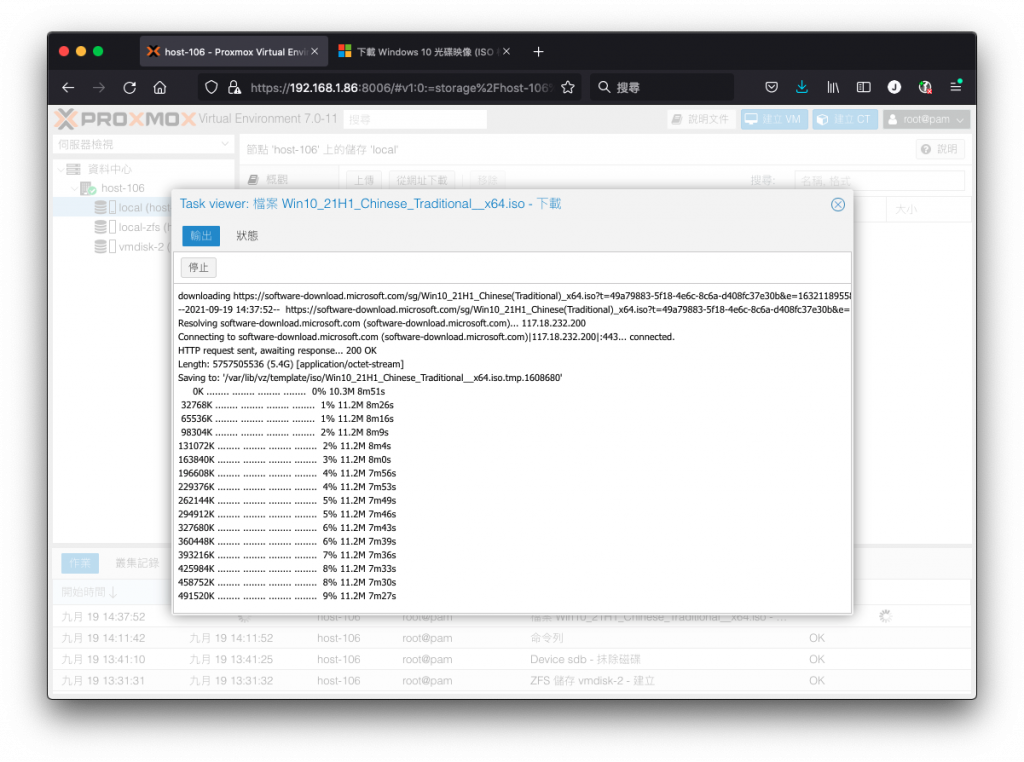The image size is (1024, 762).
Task: Click the 建立 CT button
Action: (845, 119)
